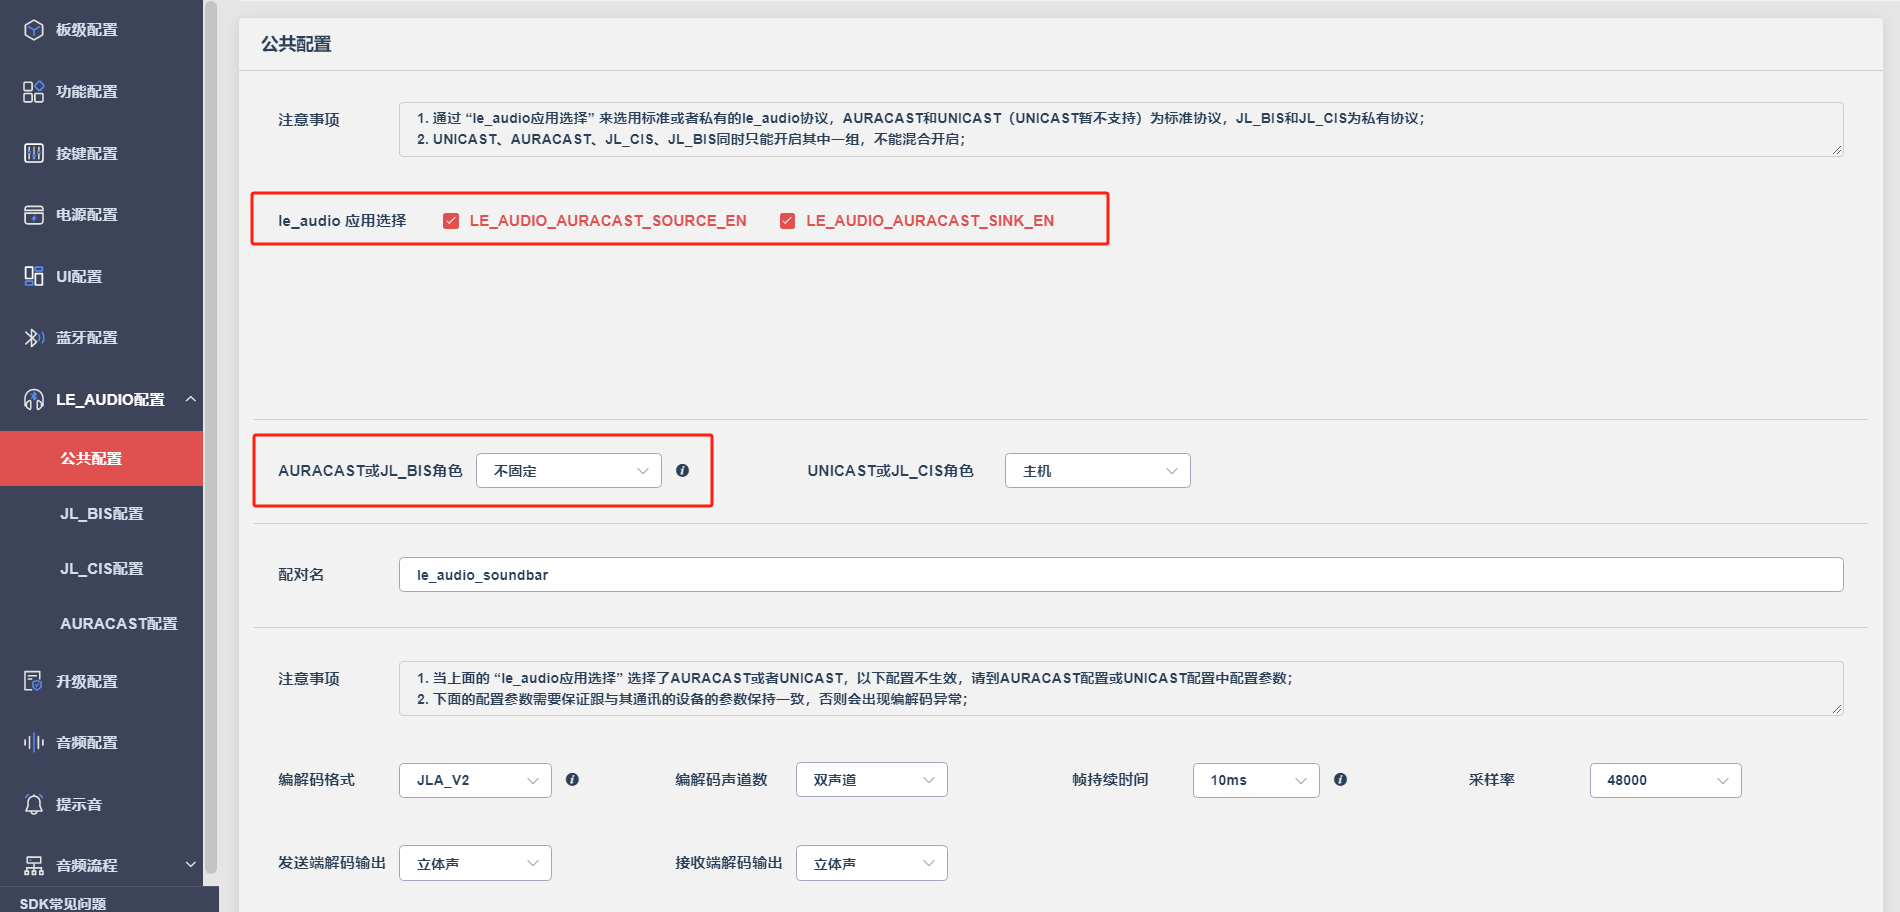Click the second 注意事项 text area
Viewport: 1900px width, 912px height.
coord(1121,688)
